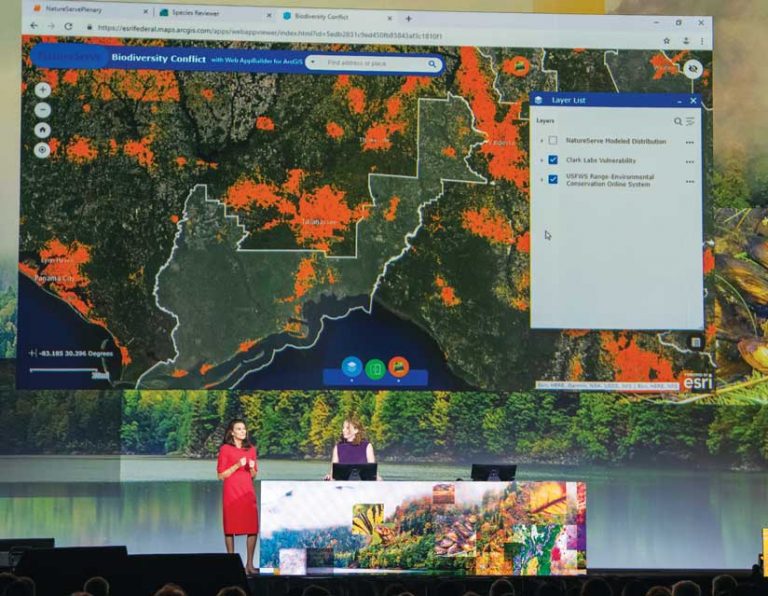This screenshot has height=596, width=768.
Task: Toggle the eye overview icon at top-right of map
Action: point(692,69)
